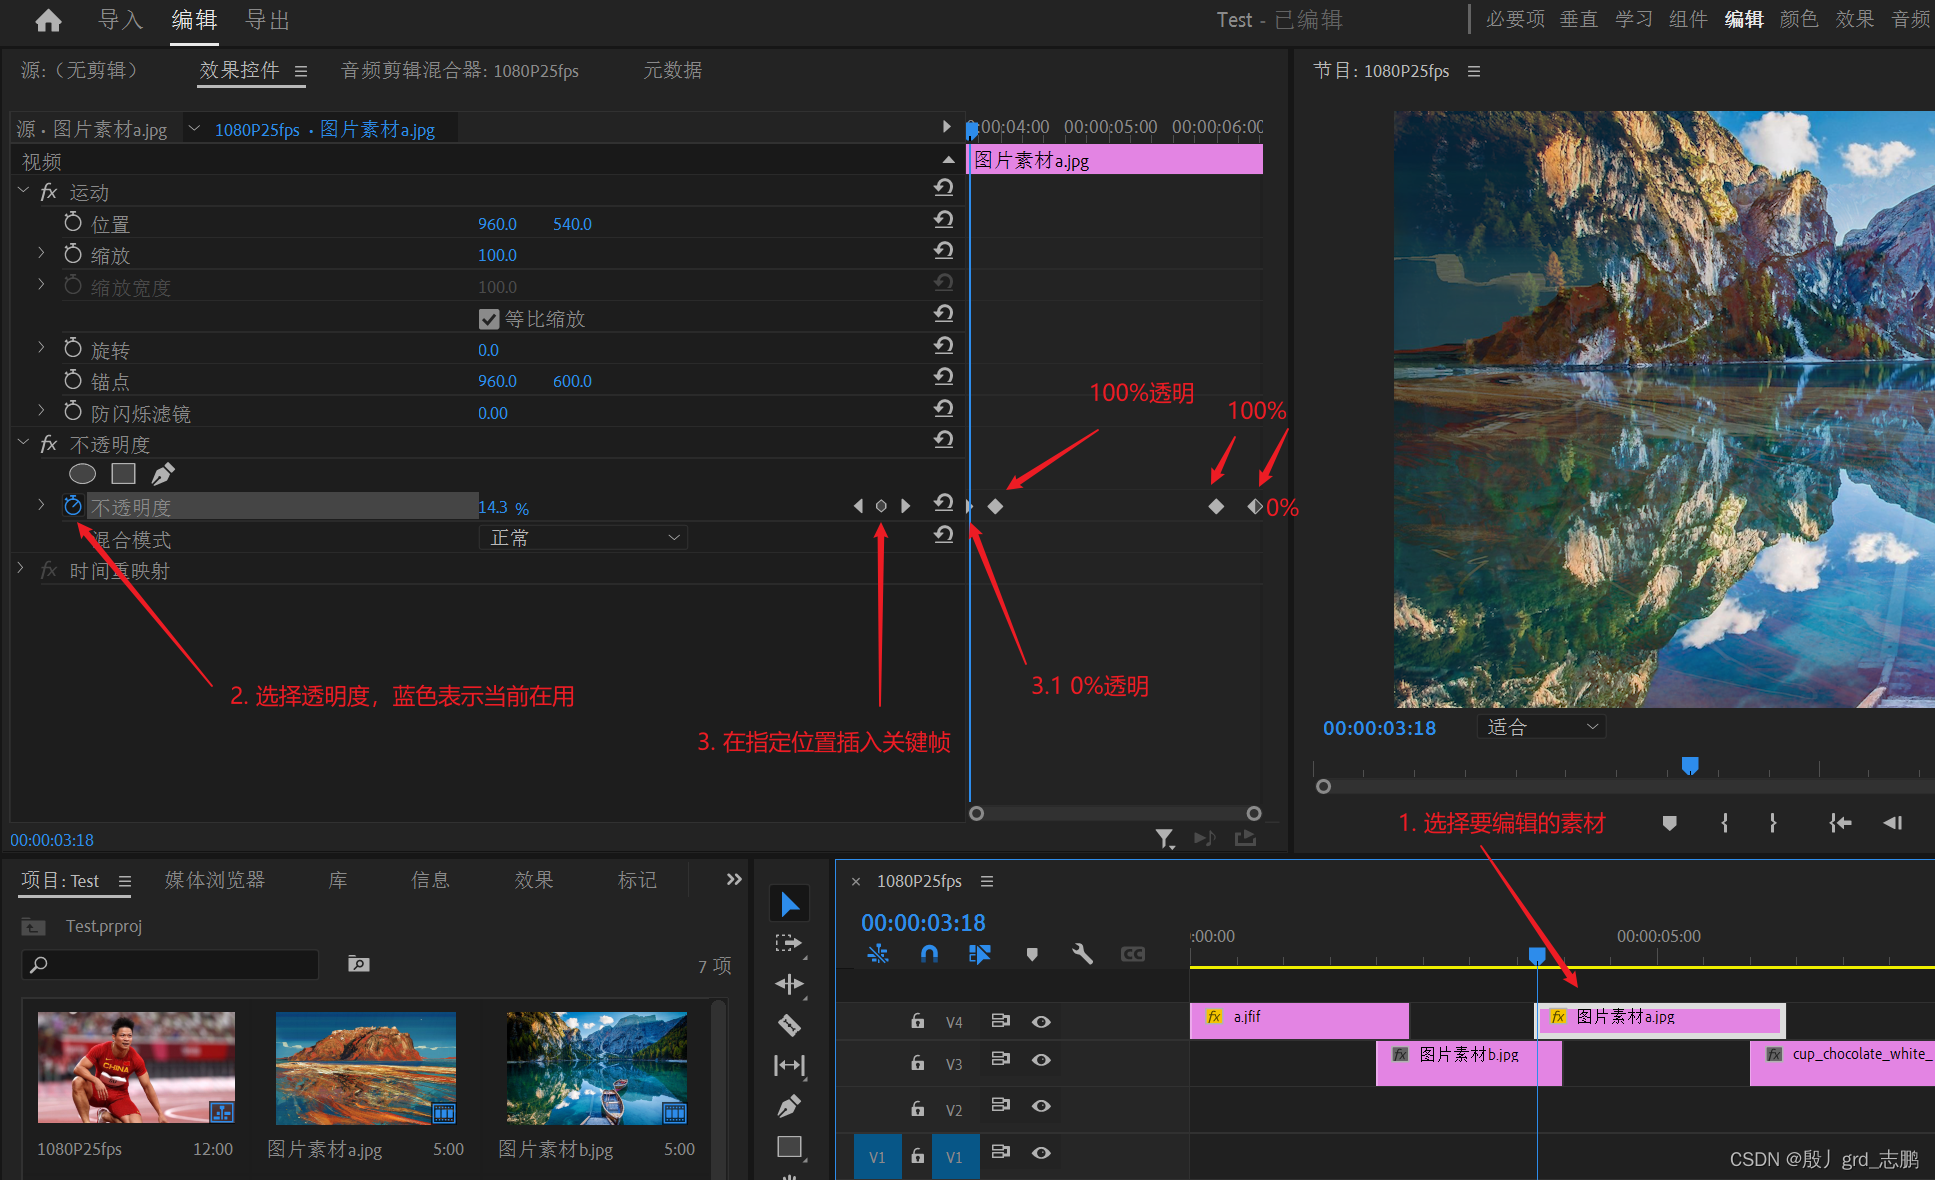Reset the Anchor Point parameter
1935x1180 pixels.
[x=943, y=377]
